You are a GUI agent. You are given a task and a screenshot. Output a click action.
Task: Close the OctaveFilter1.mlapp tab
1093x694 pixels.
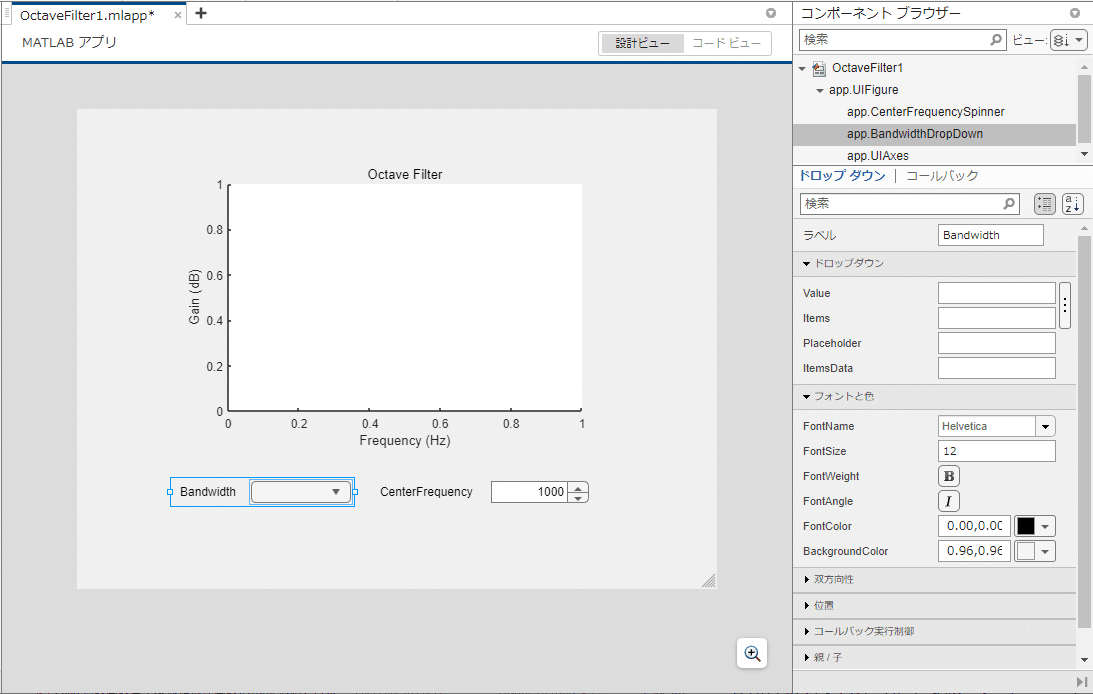(178, 15)
